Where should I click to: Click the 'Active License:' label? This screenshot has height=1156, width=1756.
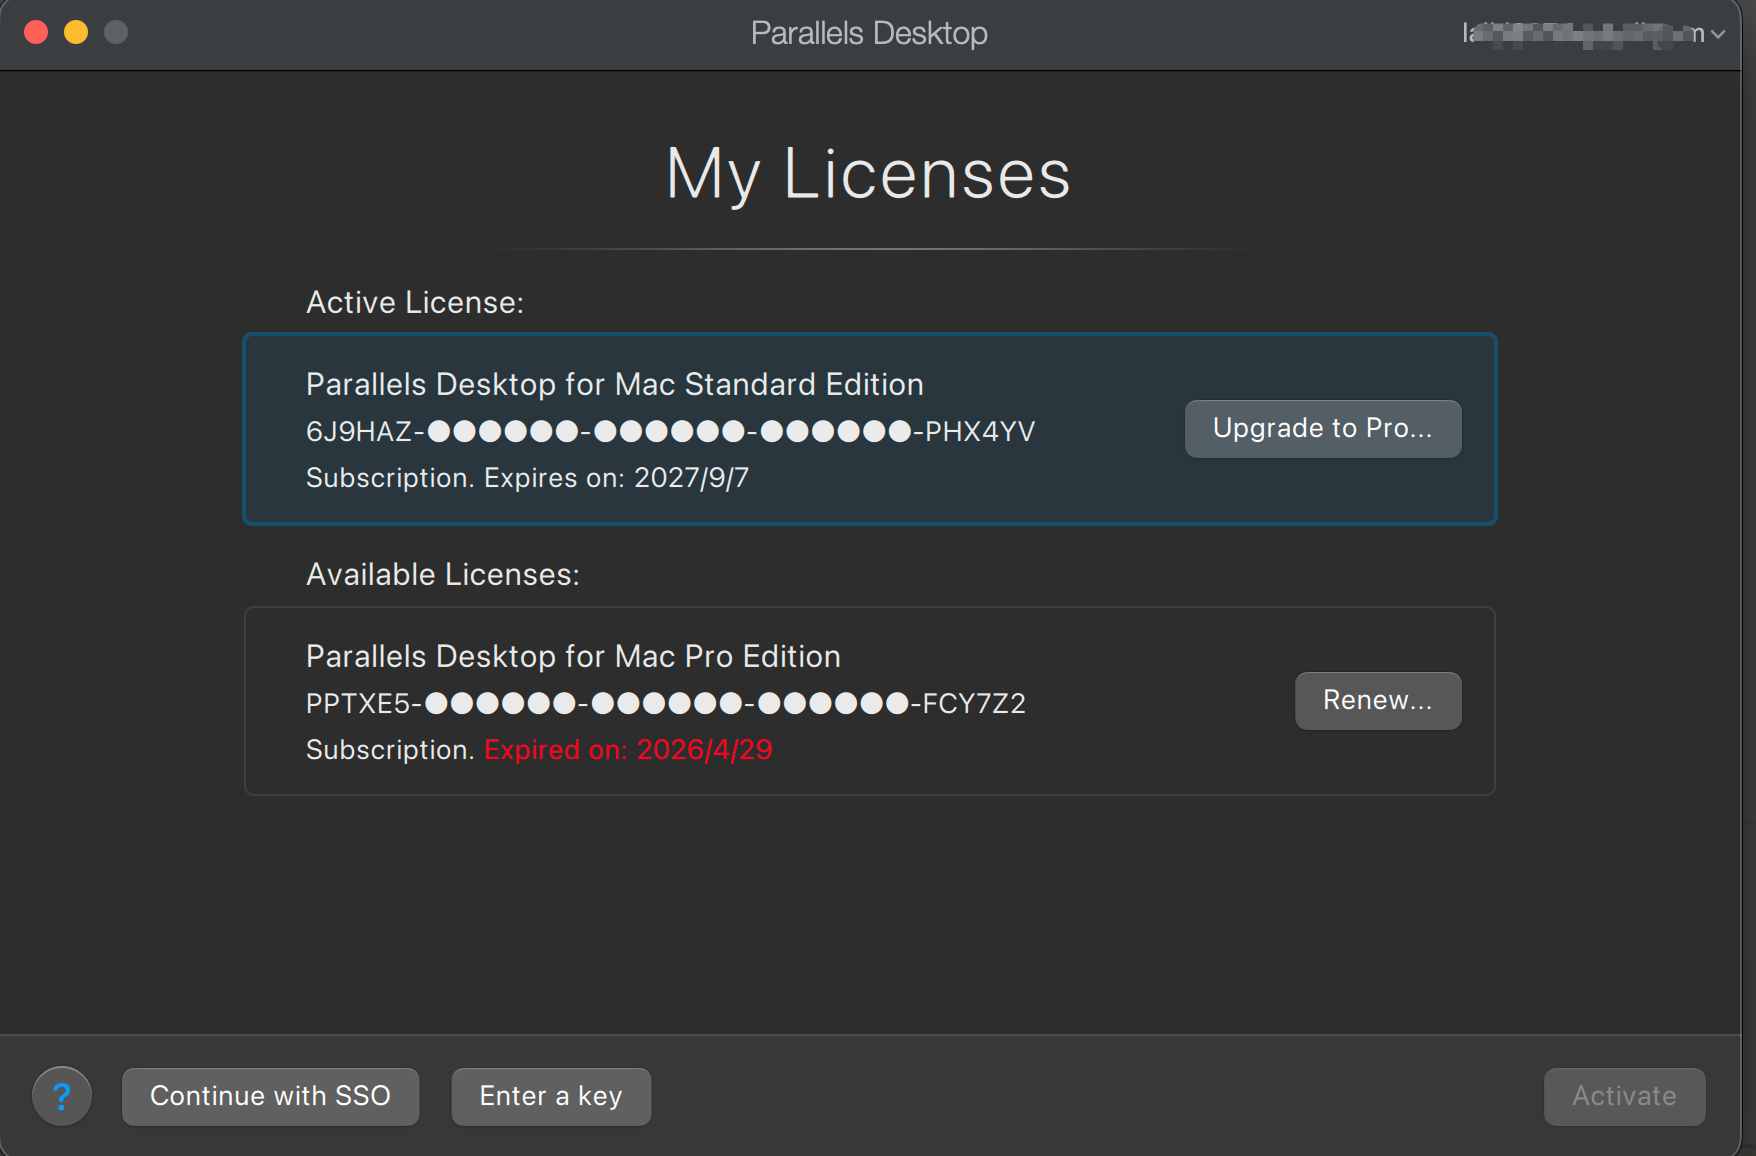pyautogui.click(x=415, y=303)
